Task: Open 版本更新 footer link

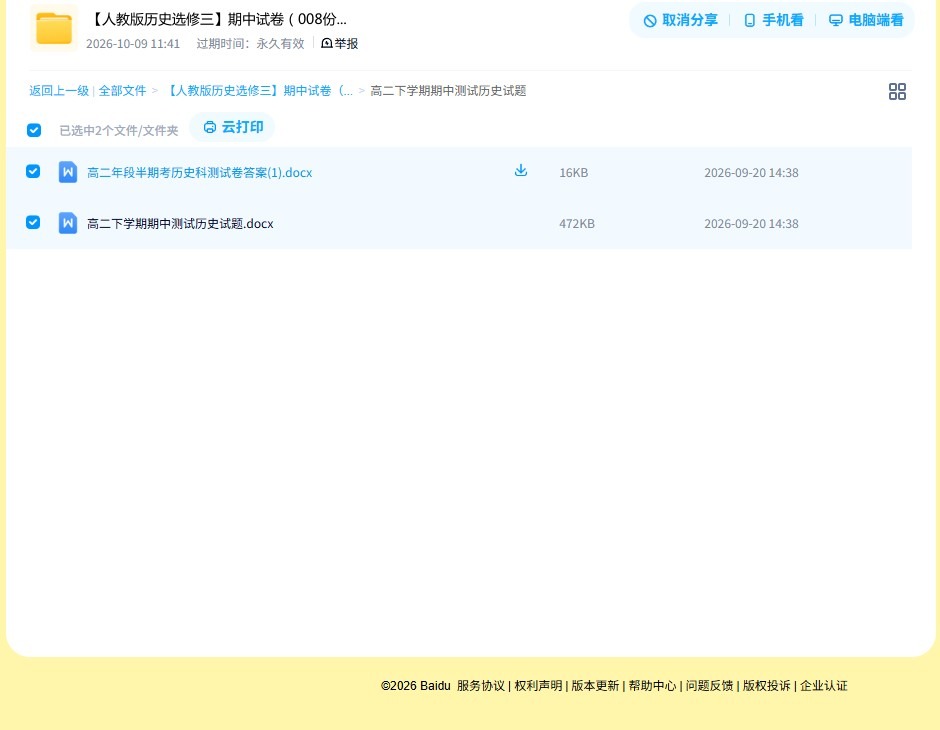Action: coord(595,686)
